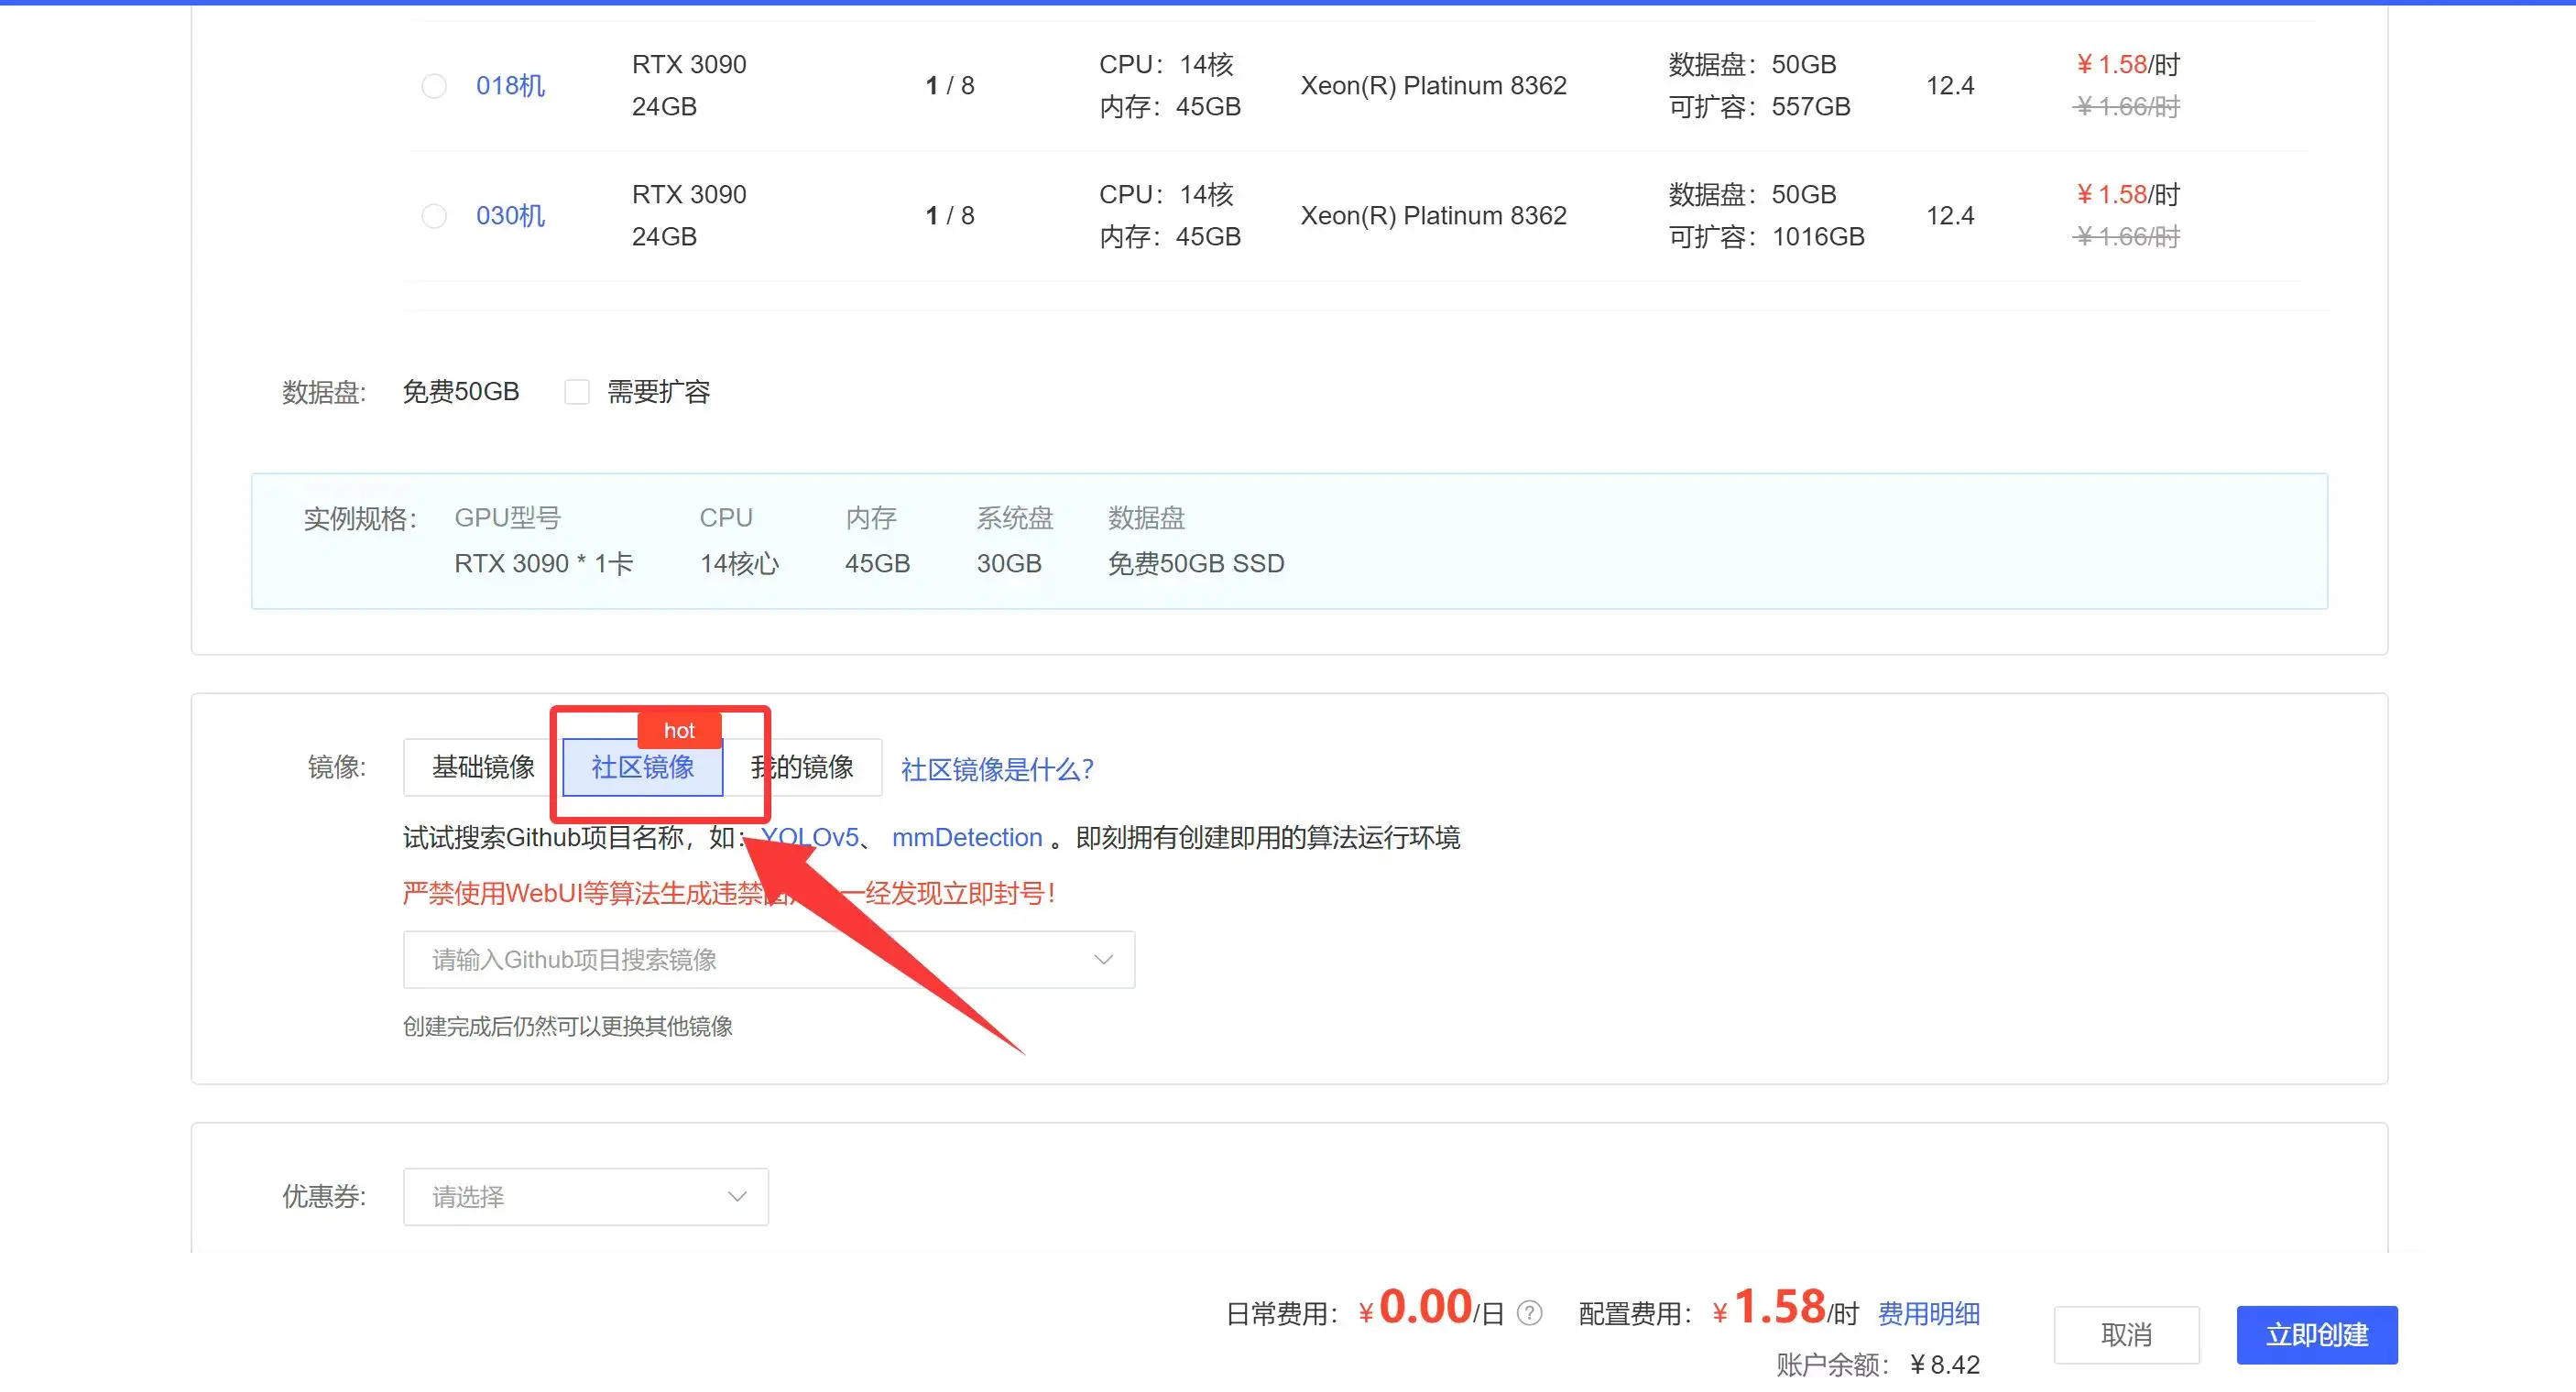The width and height of the screenshot is (2576, 1392).
Task: Open the 费用明细 cost details link
Action: [1928, 1313]
